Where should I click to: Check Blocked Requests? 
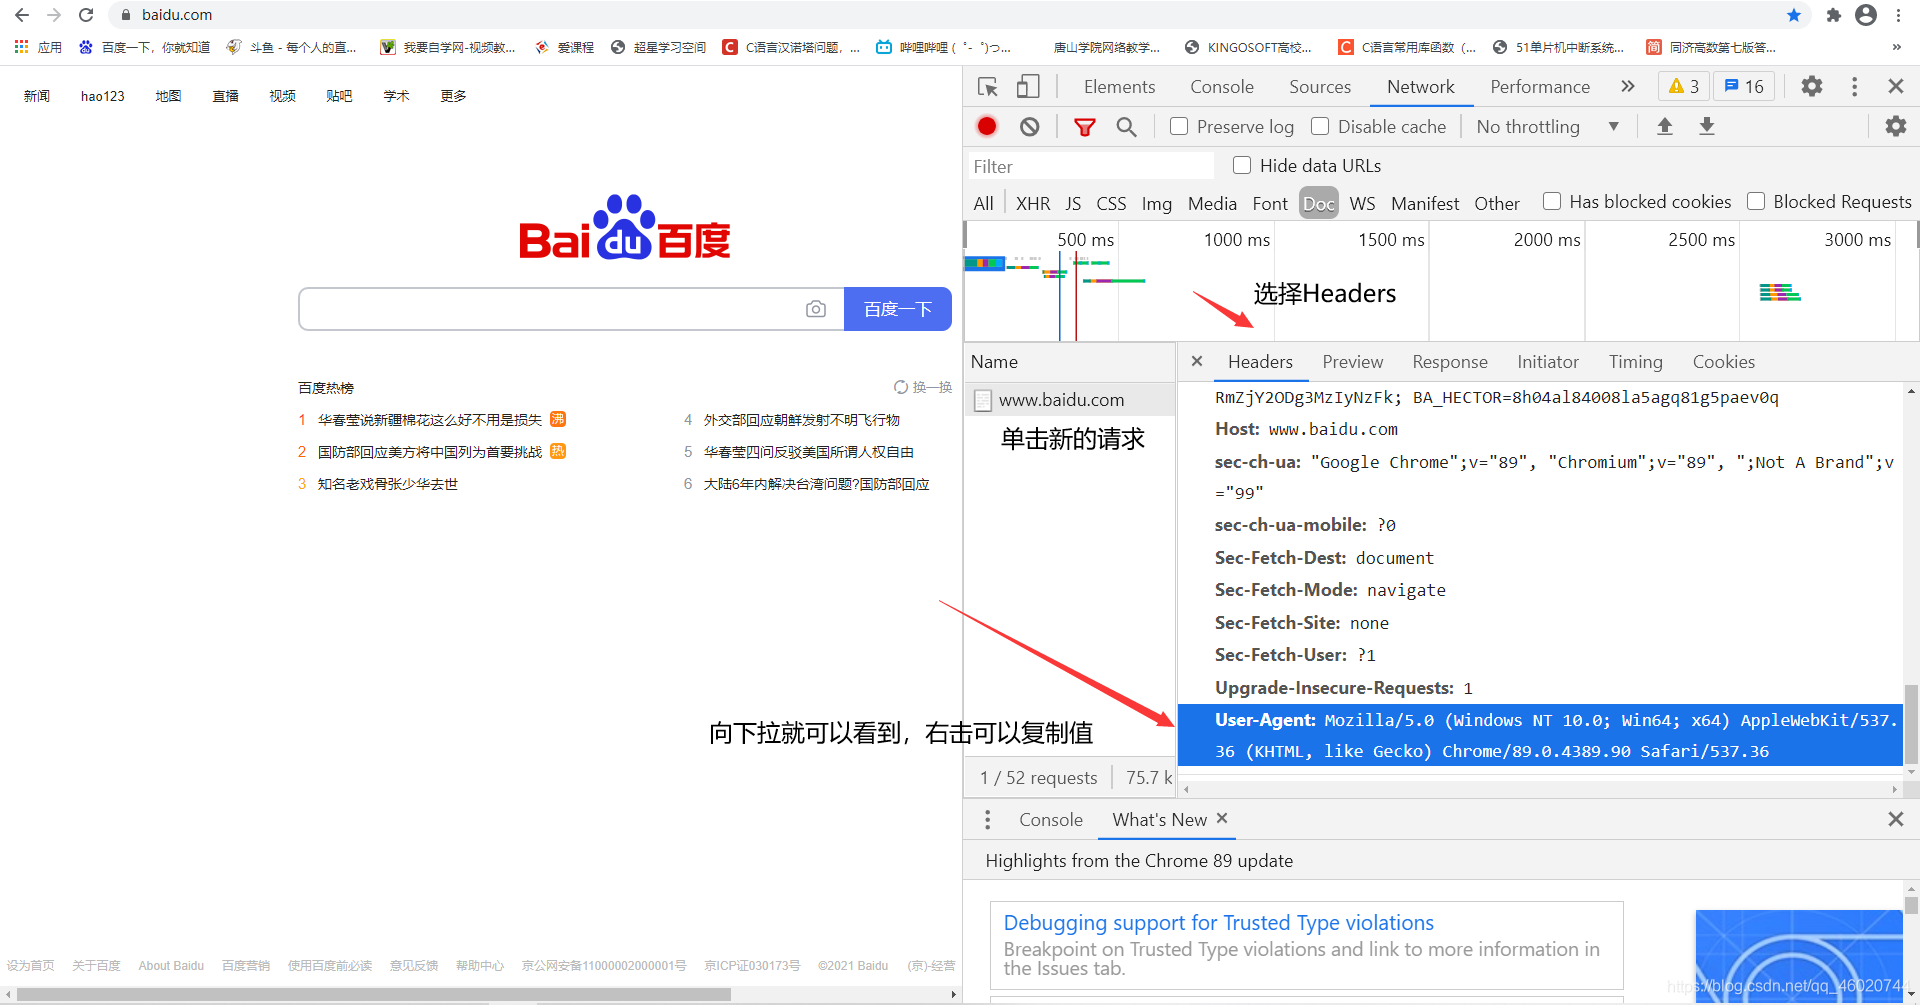1756,201
